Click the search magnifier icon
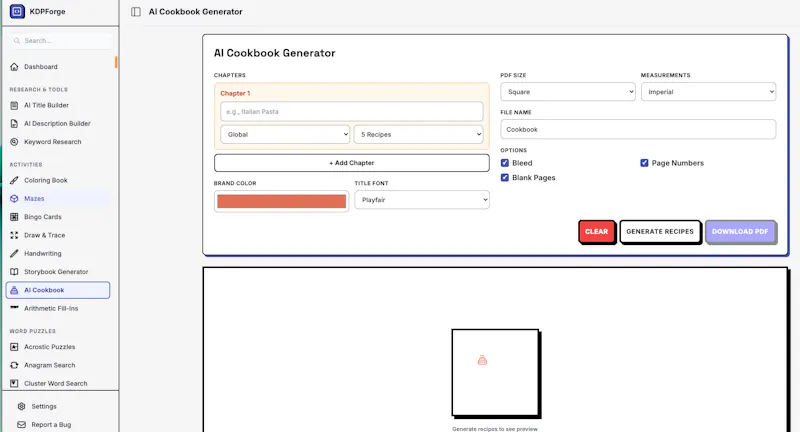Image resolution: width=800 pixels, height=432 pixels. tap(17, 41)
